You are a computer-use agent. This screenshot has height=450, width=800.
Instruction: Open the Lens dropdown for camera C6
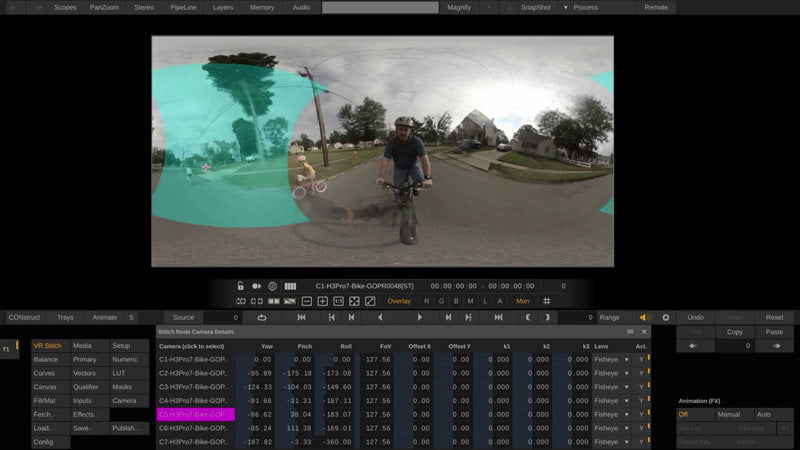pos(612,429)
